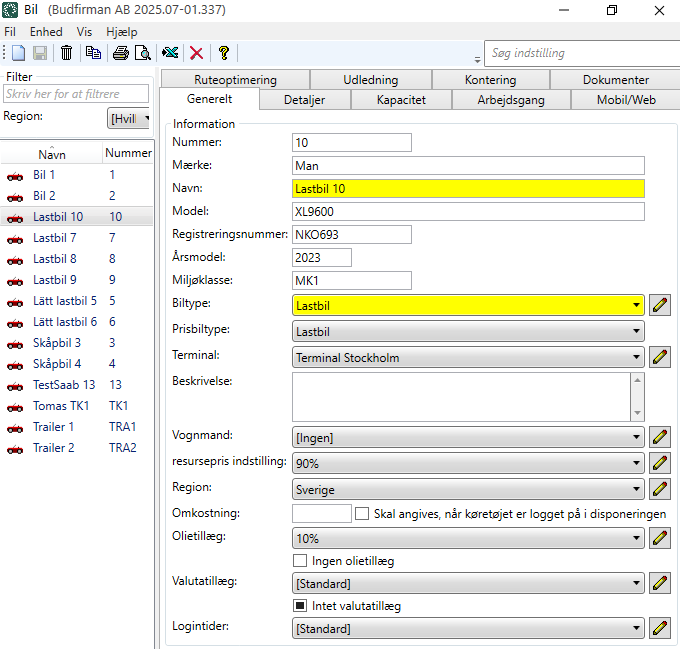Click the Registreringsnummer input field

pyautogui.click(x=351, y=235)
